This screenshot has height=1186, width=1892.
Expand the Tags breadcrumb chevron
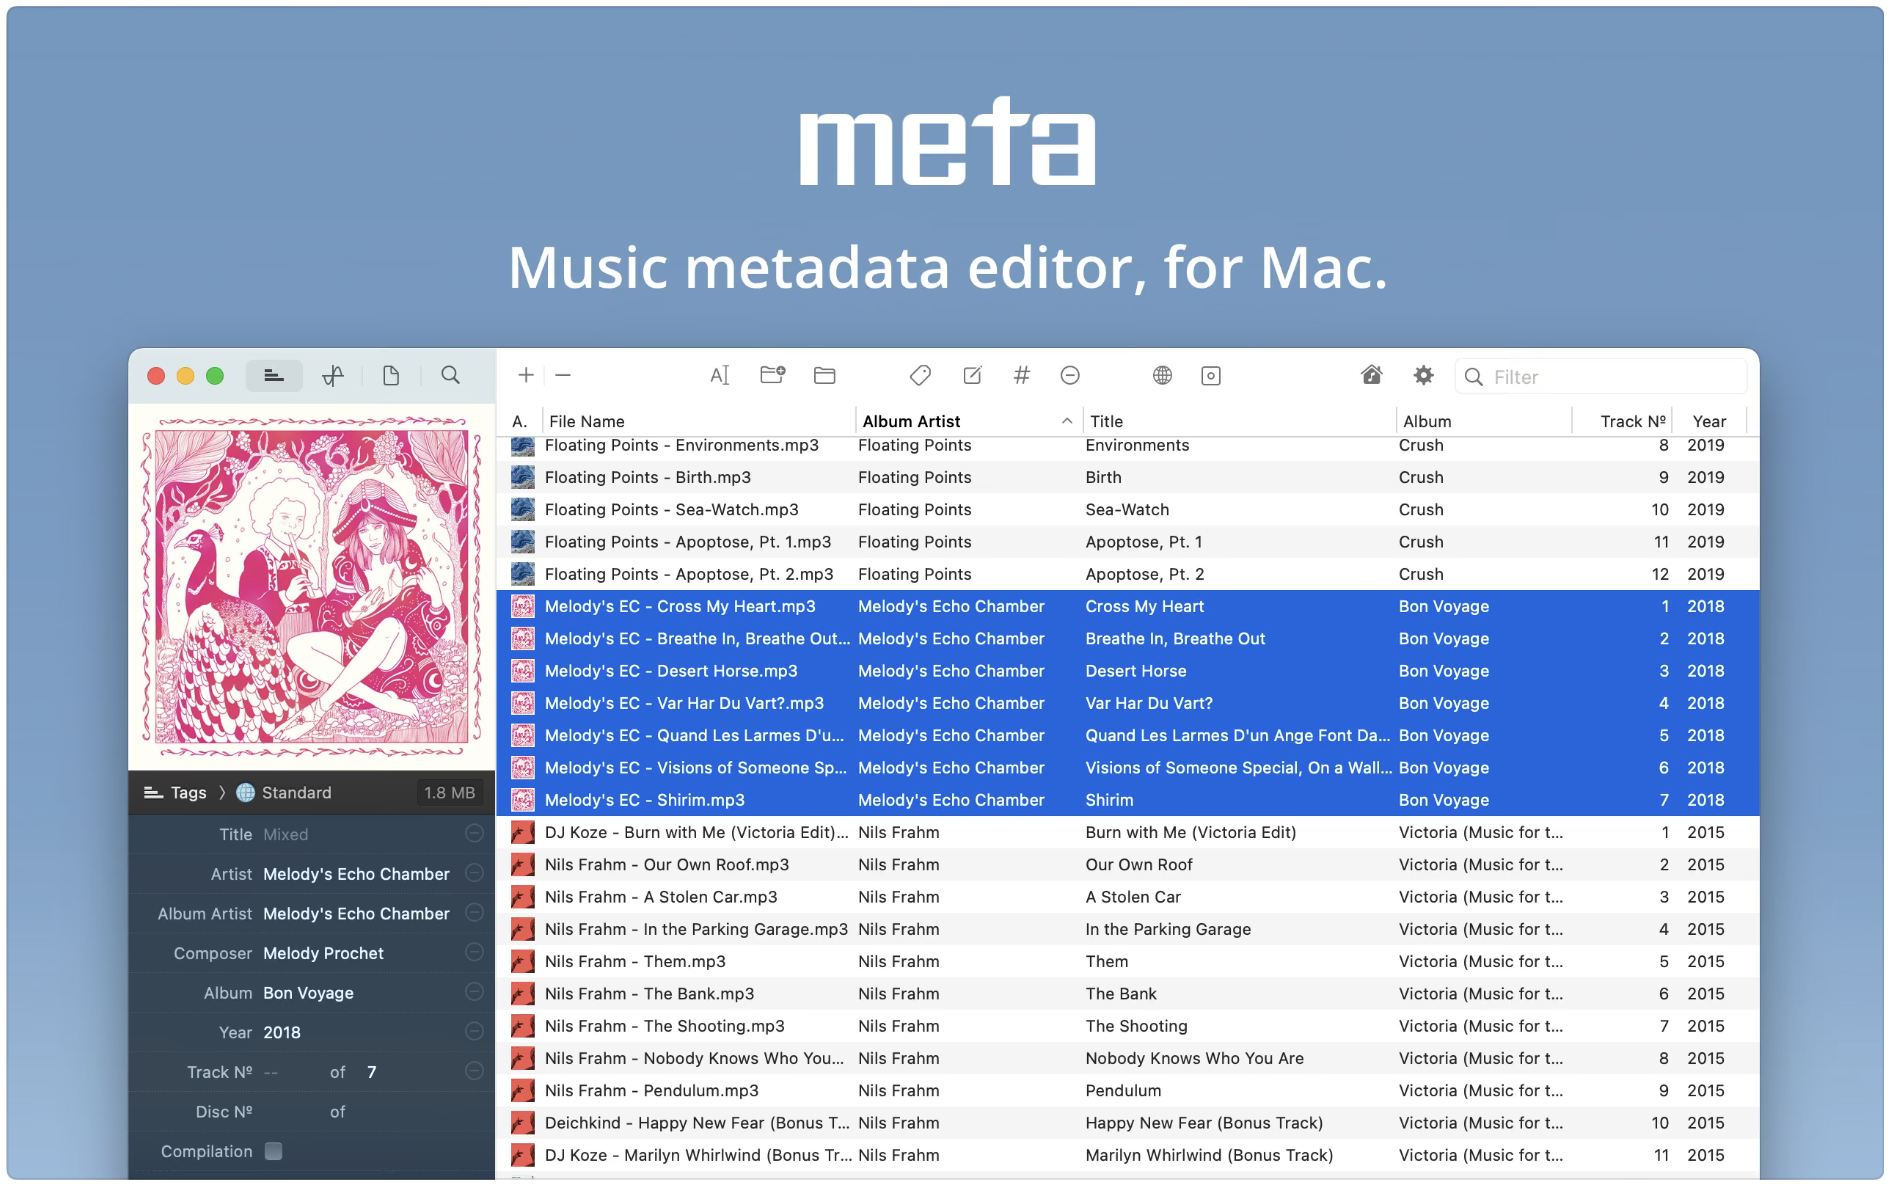click(x=222, y=792)
